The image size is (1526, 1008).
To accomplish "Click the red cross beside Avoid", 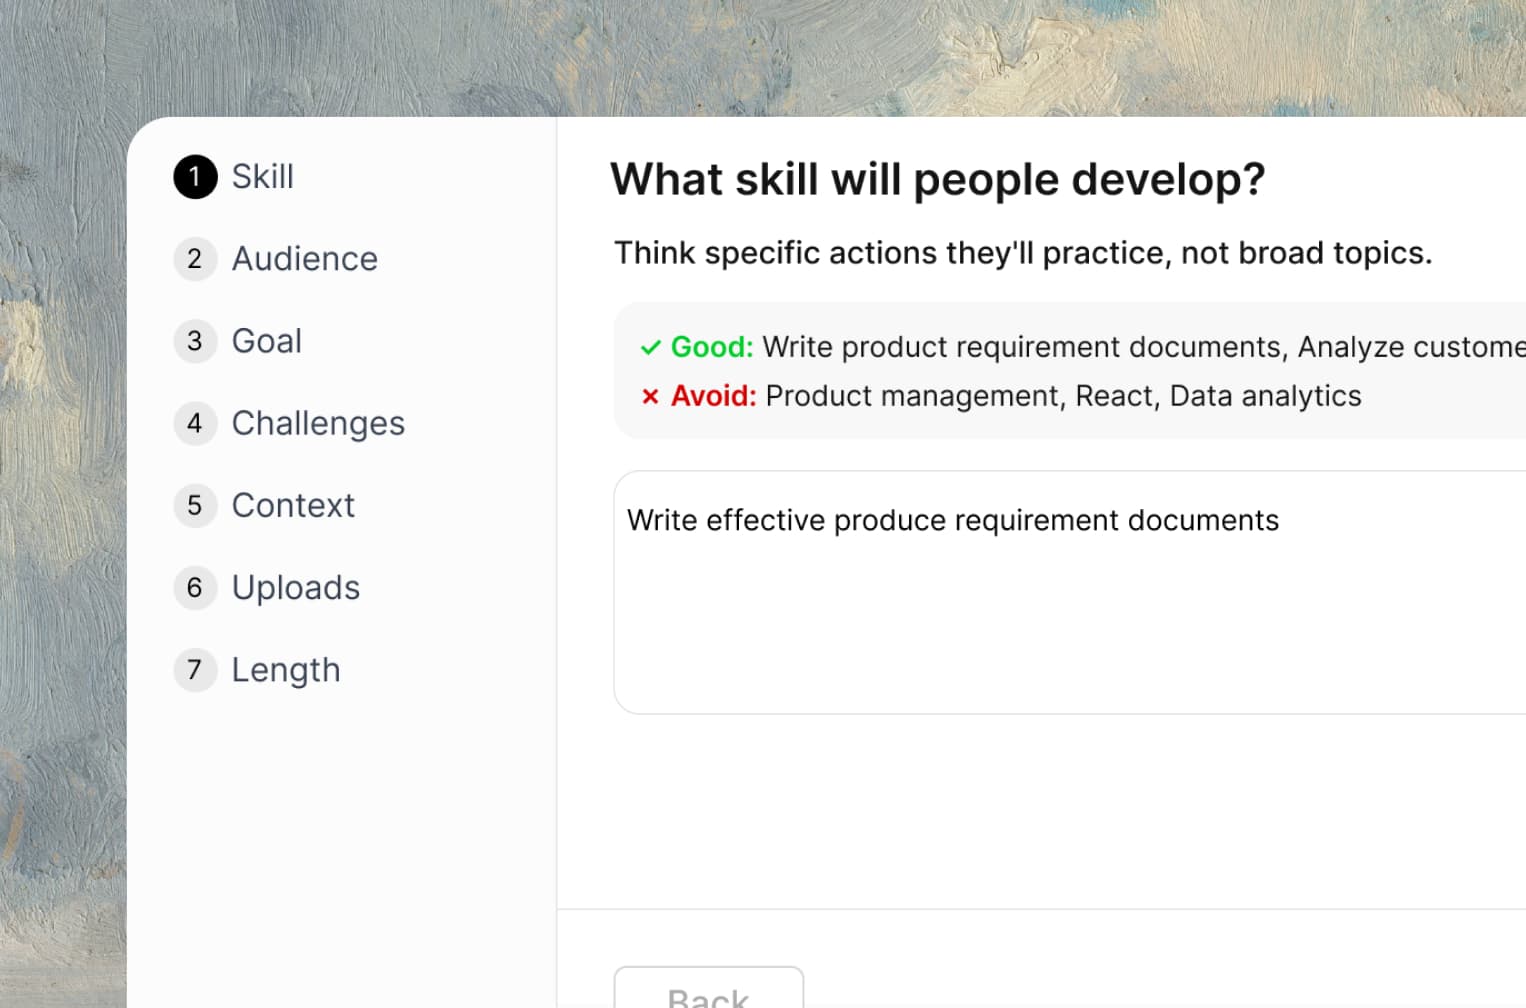I will [x=650, y=395].
